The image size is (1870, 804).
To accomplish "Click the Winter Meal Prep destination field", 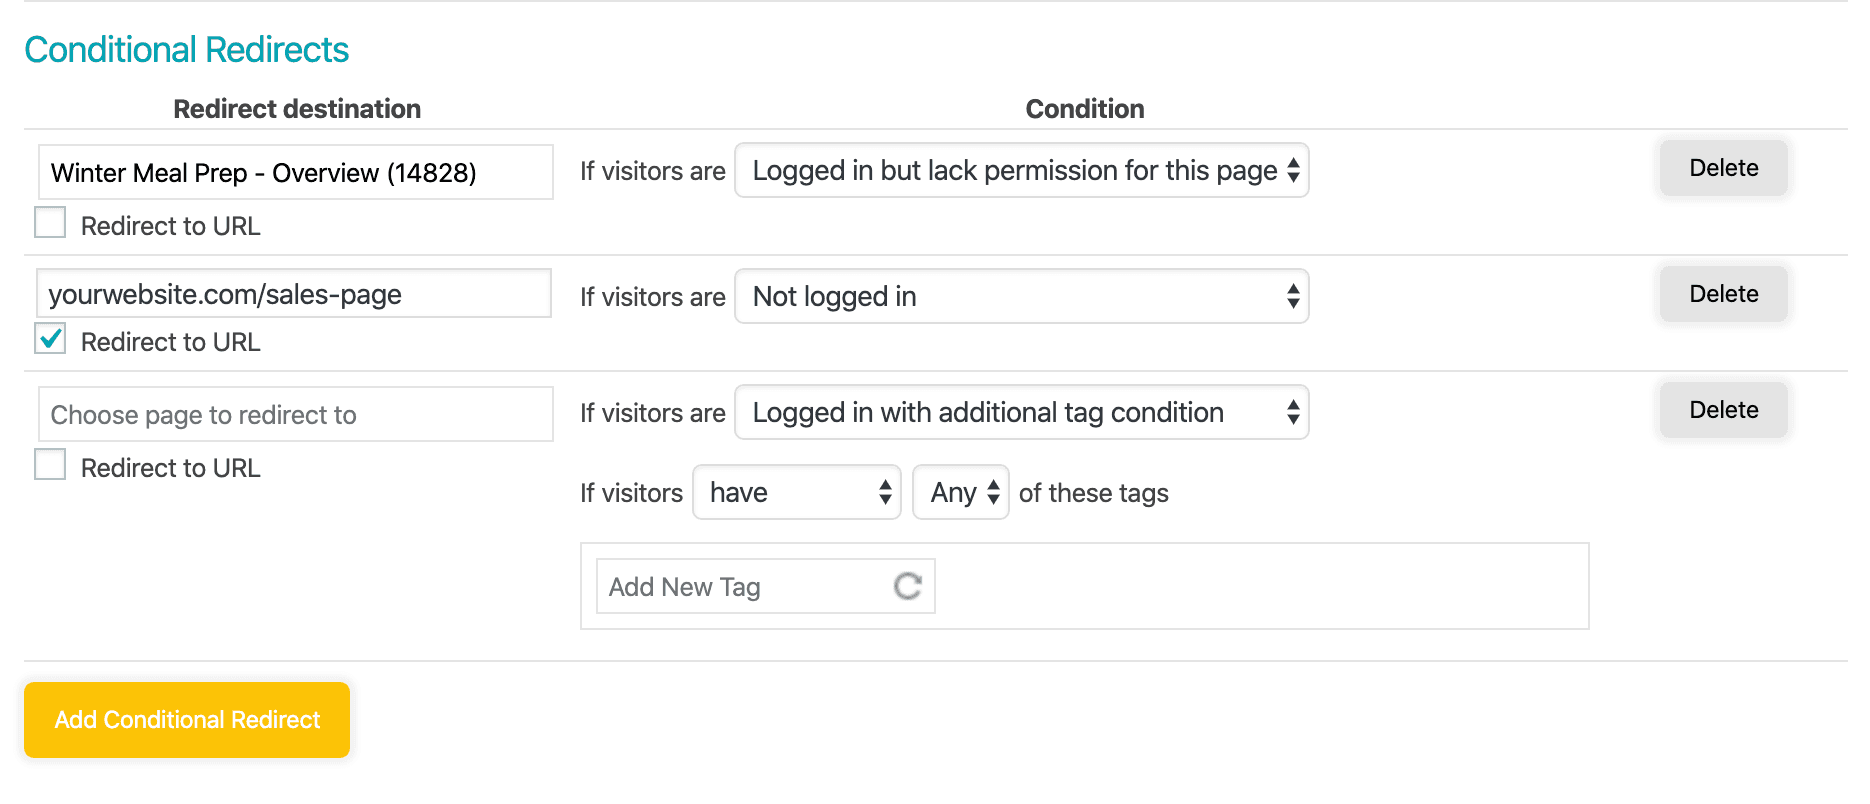I will pyautogui.click(x=295, y=173).
